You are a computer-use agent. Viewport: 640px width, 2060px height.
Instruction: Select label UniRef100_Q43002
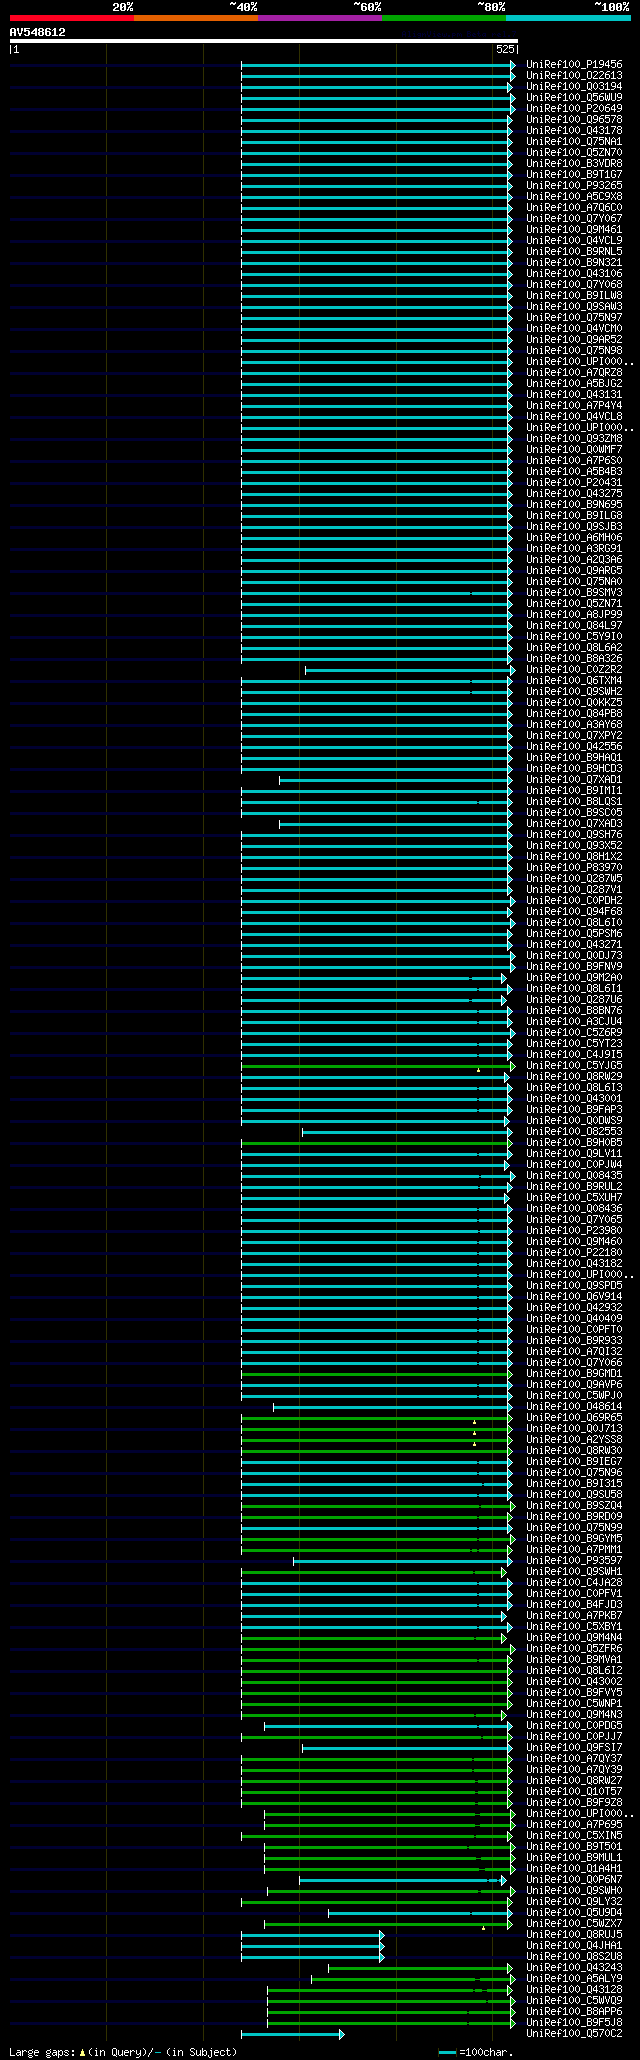[574, 1681]
